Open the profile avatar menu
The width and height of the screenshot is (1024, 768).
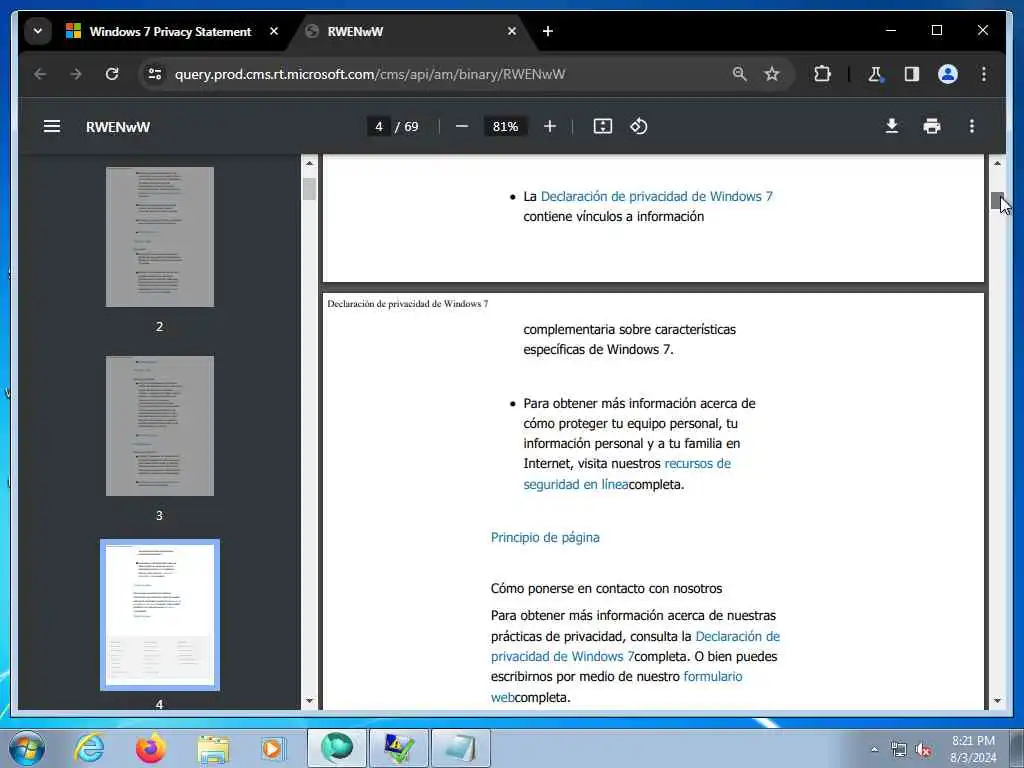point(948,74)
